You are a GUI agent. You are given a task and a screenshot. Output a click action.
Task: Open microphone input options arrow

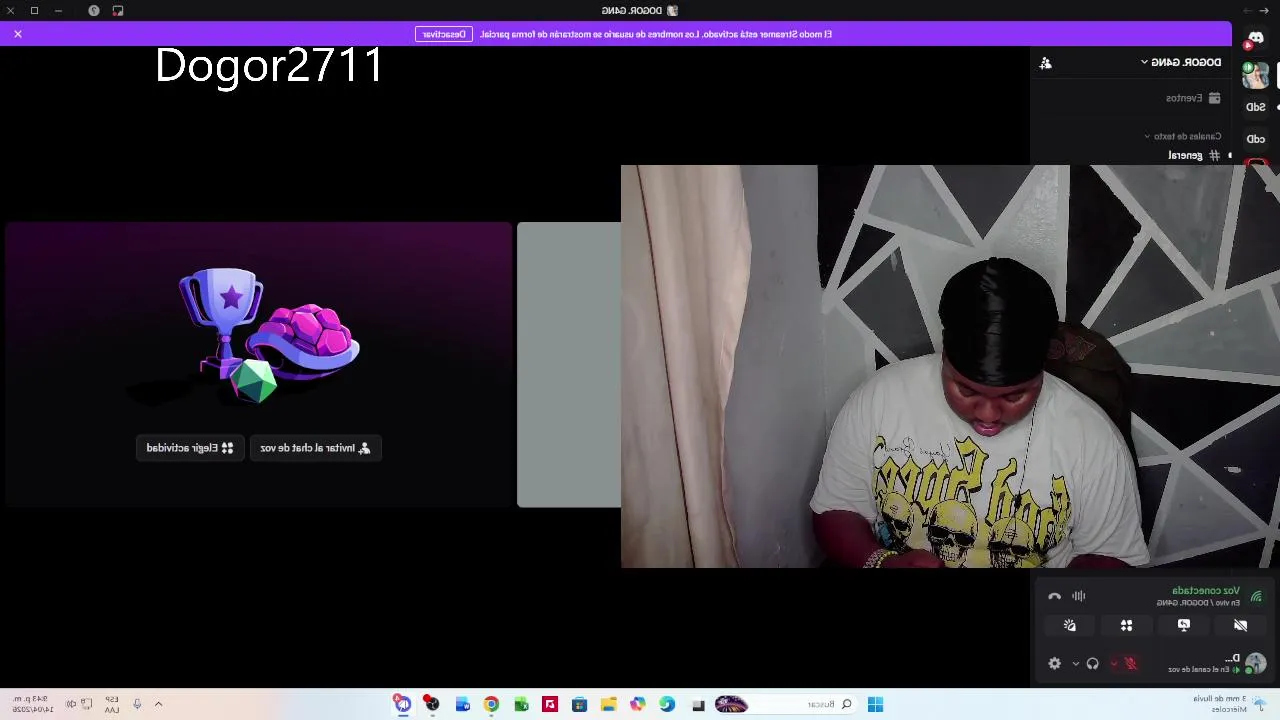1114,663
